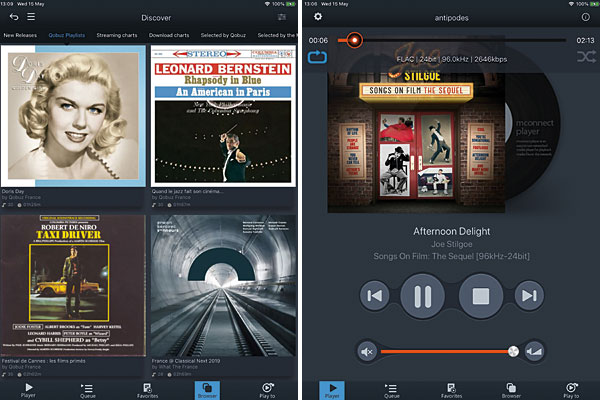Click the 'Doris Day' playlist title text
The height and width of the screenshot is (400, 600).
coord(13,191)
